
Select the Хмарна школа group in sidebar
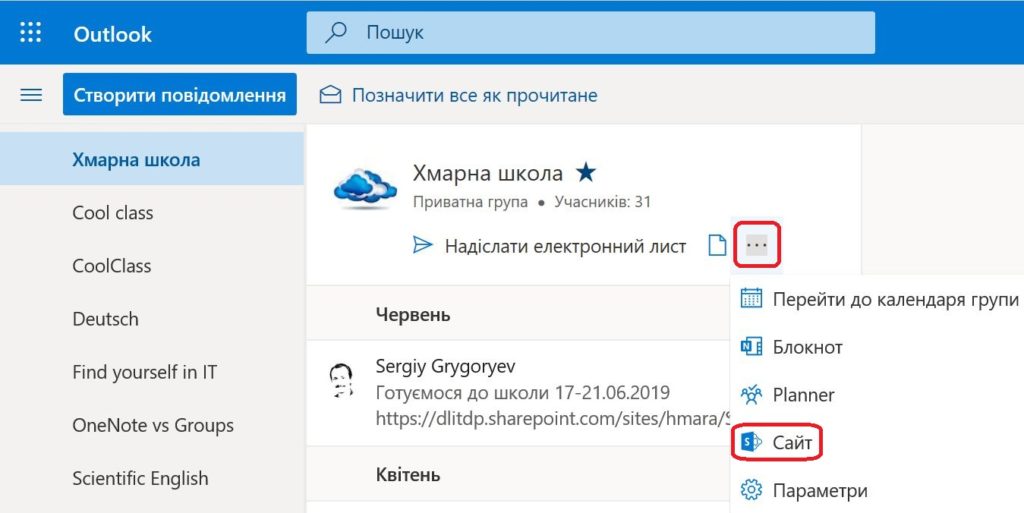click(152, 159)
